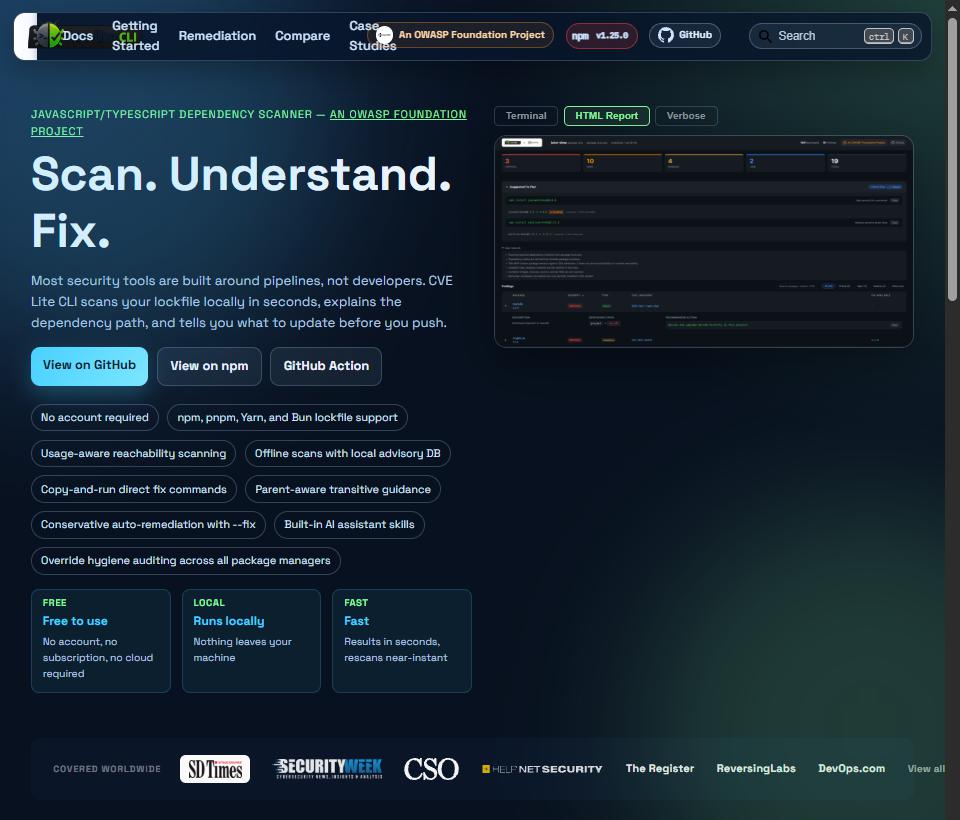The width and height of the screenshot is (960, 820).
Task: Click the Fast results card
Action: click(x=402, y=641)
